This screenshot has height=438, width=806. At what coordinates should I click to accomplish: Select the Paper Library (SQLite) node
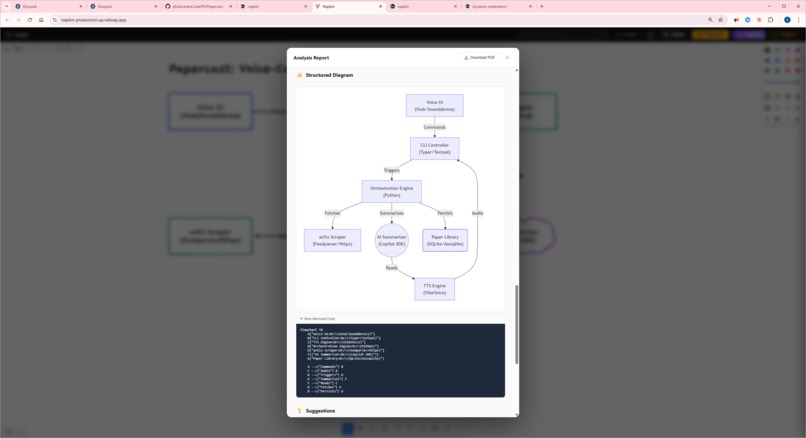pos(445,241)
